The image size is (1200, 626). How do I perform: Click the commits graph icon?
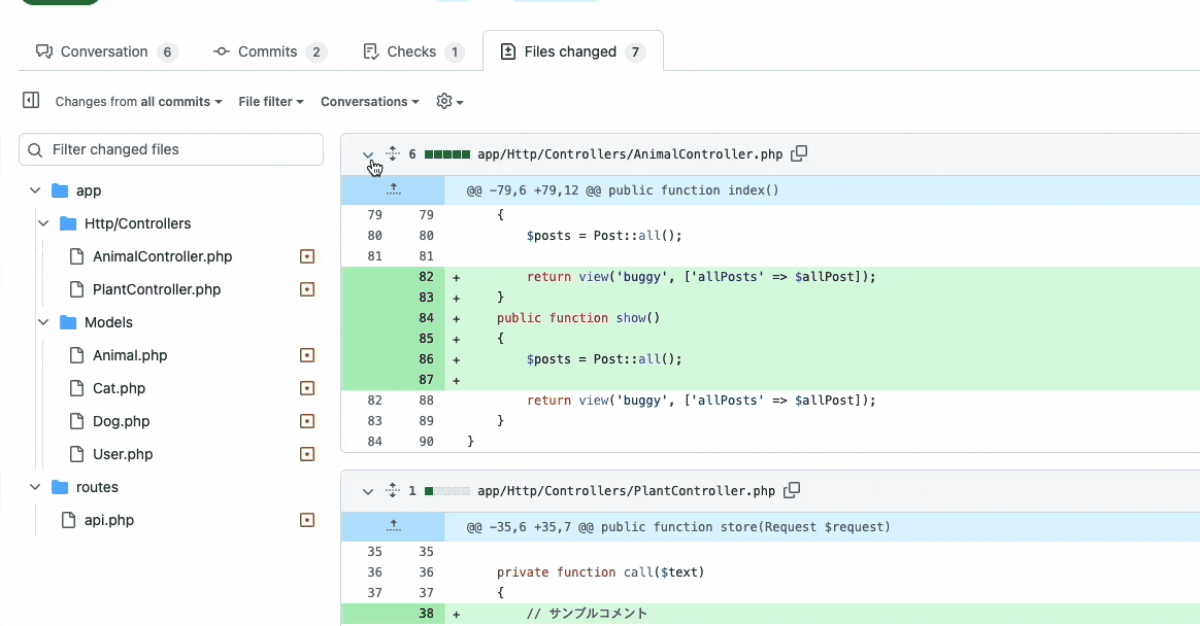pyautogui.click(x=221, y=52)
